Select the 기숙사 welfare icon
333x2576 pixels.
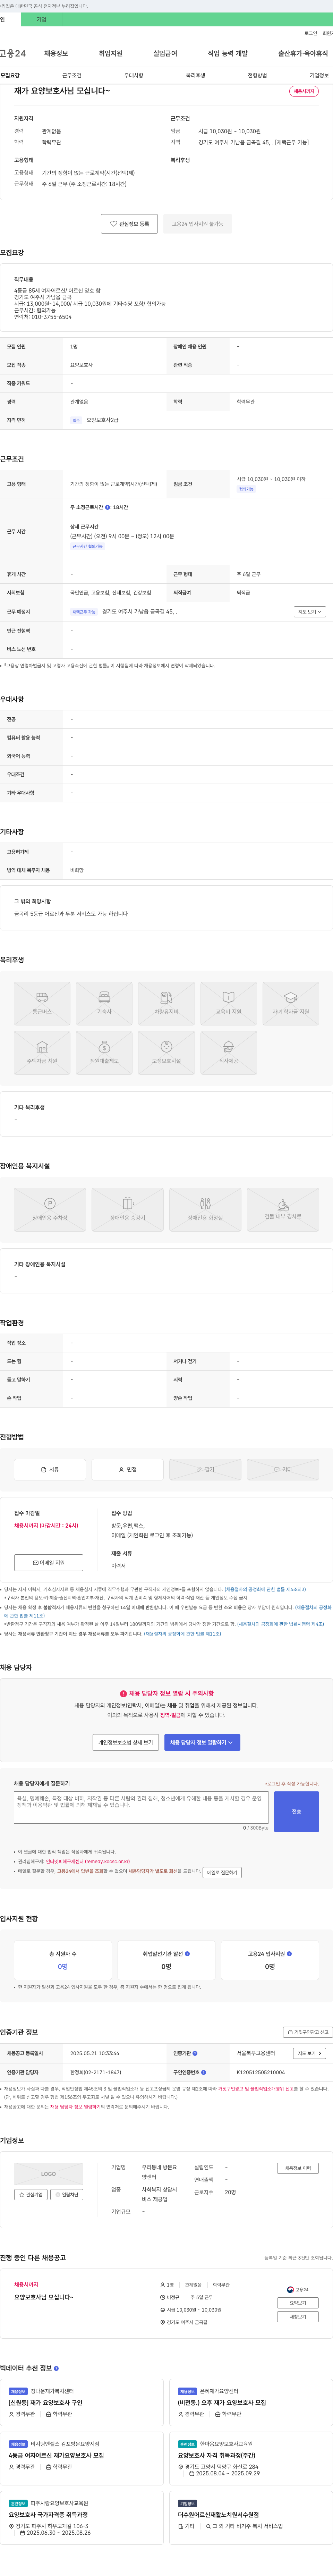coord(104,1003)
